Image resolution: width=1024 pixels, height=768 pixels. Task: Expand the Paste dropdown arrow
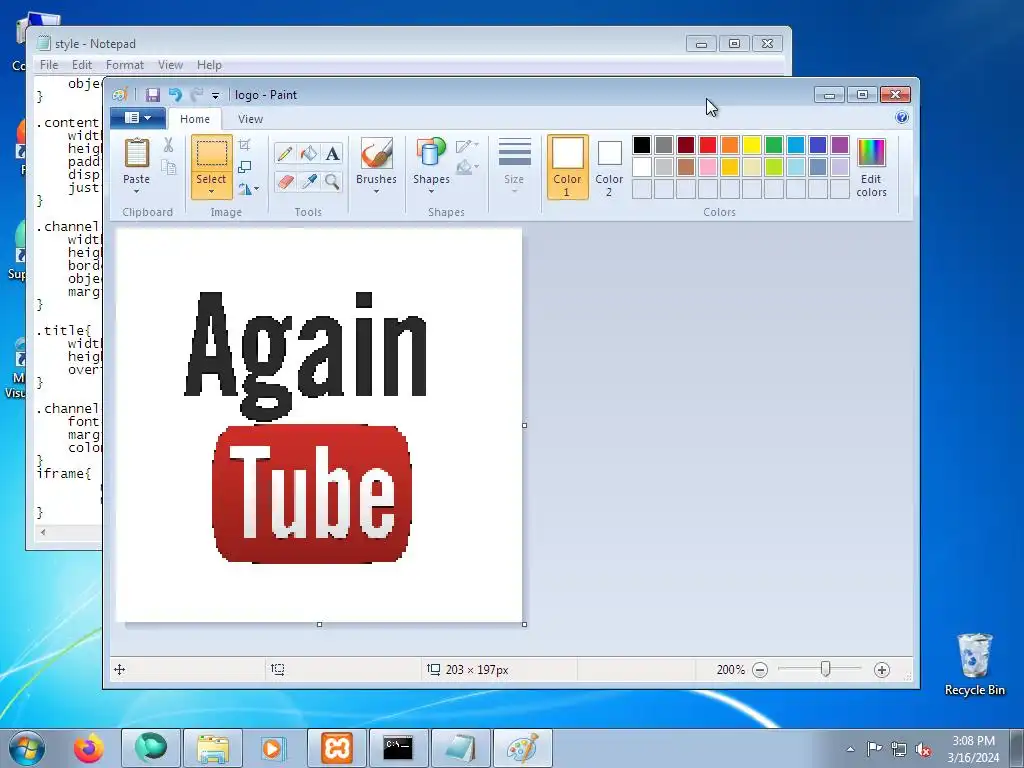[136, 191]
